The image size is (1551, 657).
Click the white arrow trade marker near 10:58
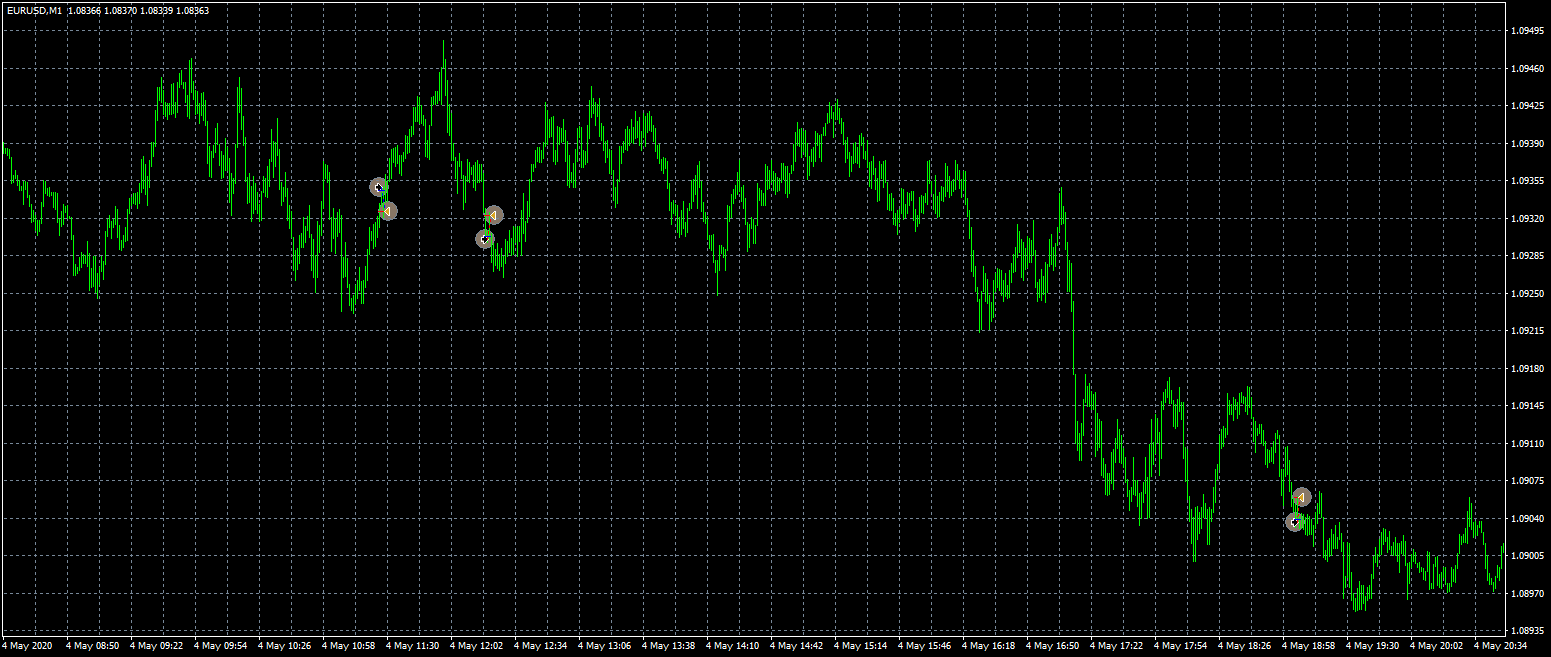click(378, 187)
